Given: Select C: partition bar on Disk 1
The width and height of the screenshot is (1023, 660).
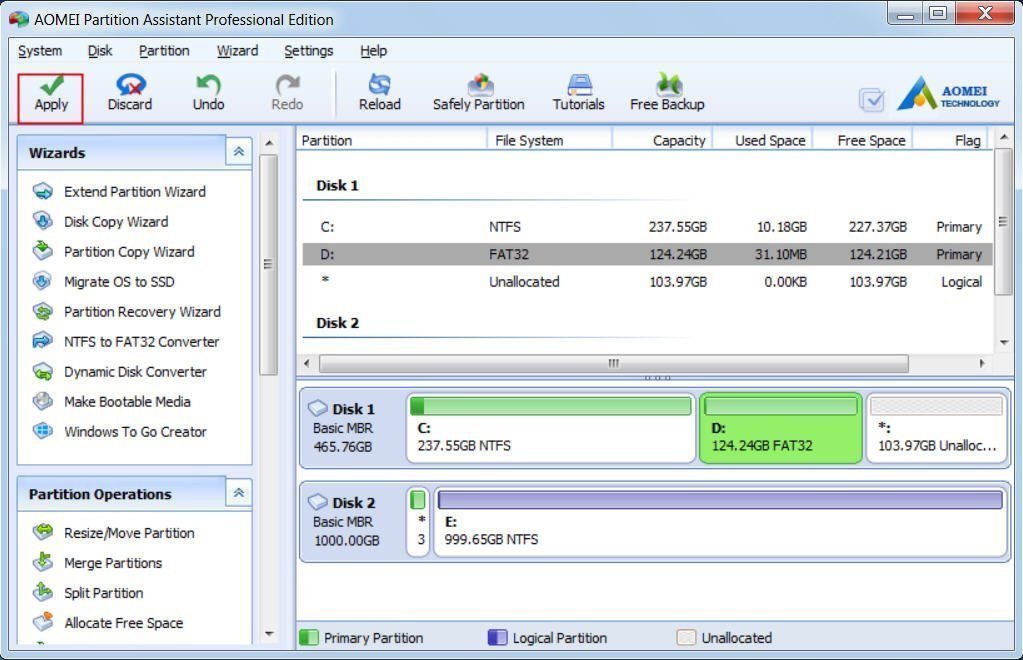Looking at the screenshot, I should [x=551, y=428].
